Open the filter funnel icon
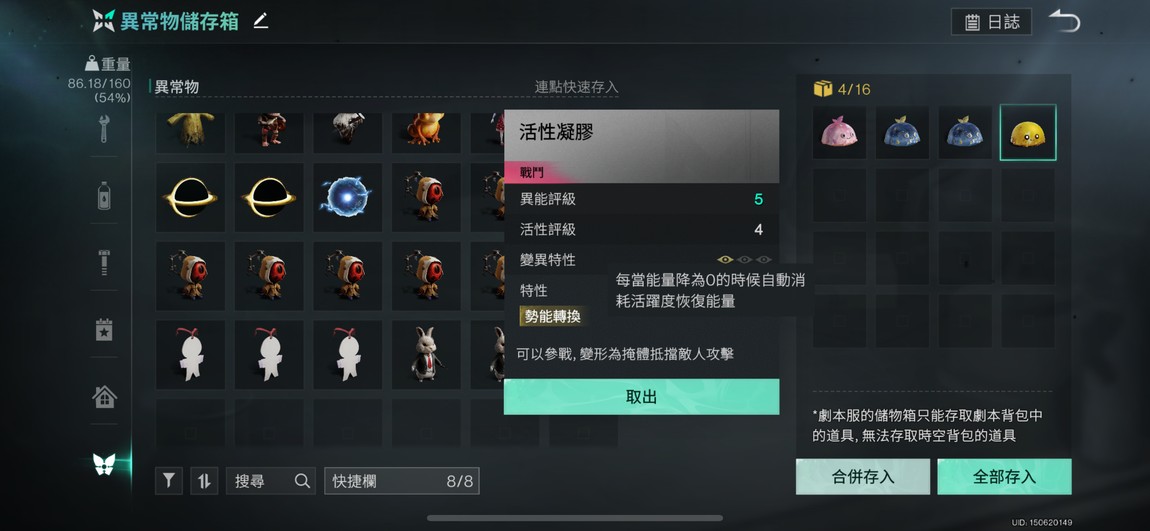This screenshot has width=1150, height=531. click(x=169, y=481)
